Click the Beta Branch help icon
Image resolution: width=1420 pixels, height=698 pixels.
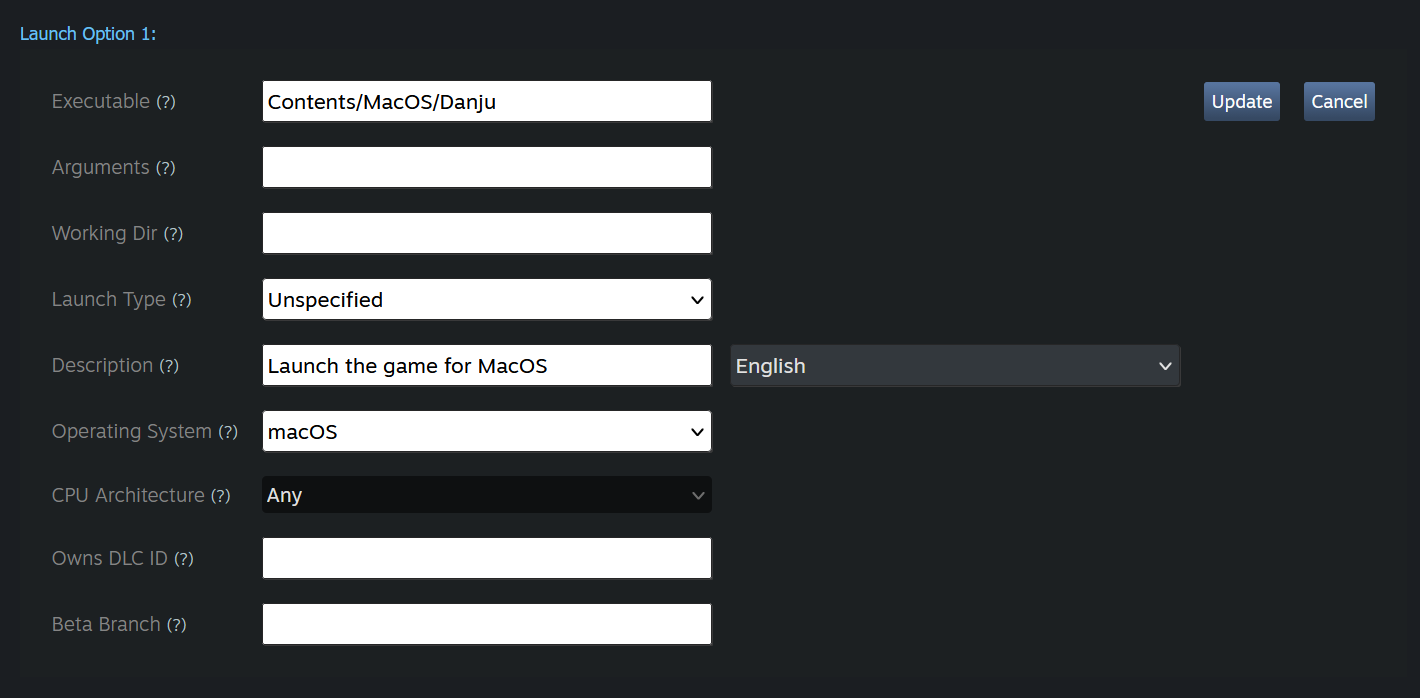(178, 625)
